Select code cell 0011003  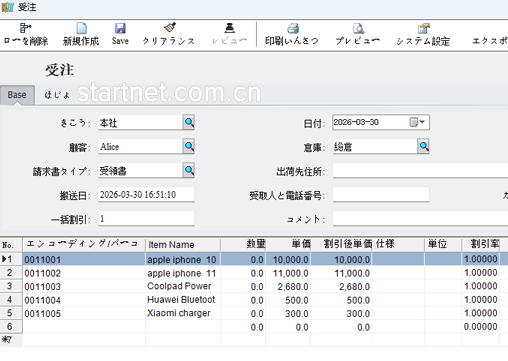click(84, 286)
